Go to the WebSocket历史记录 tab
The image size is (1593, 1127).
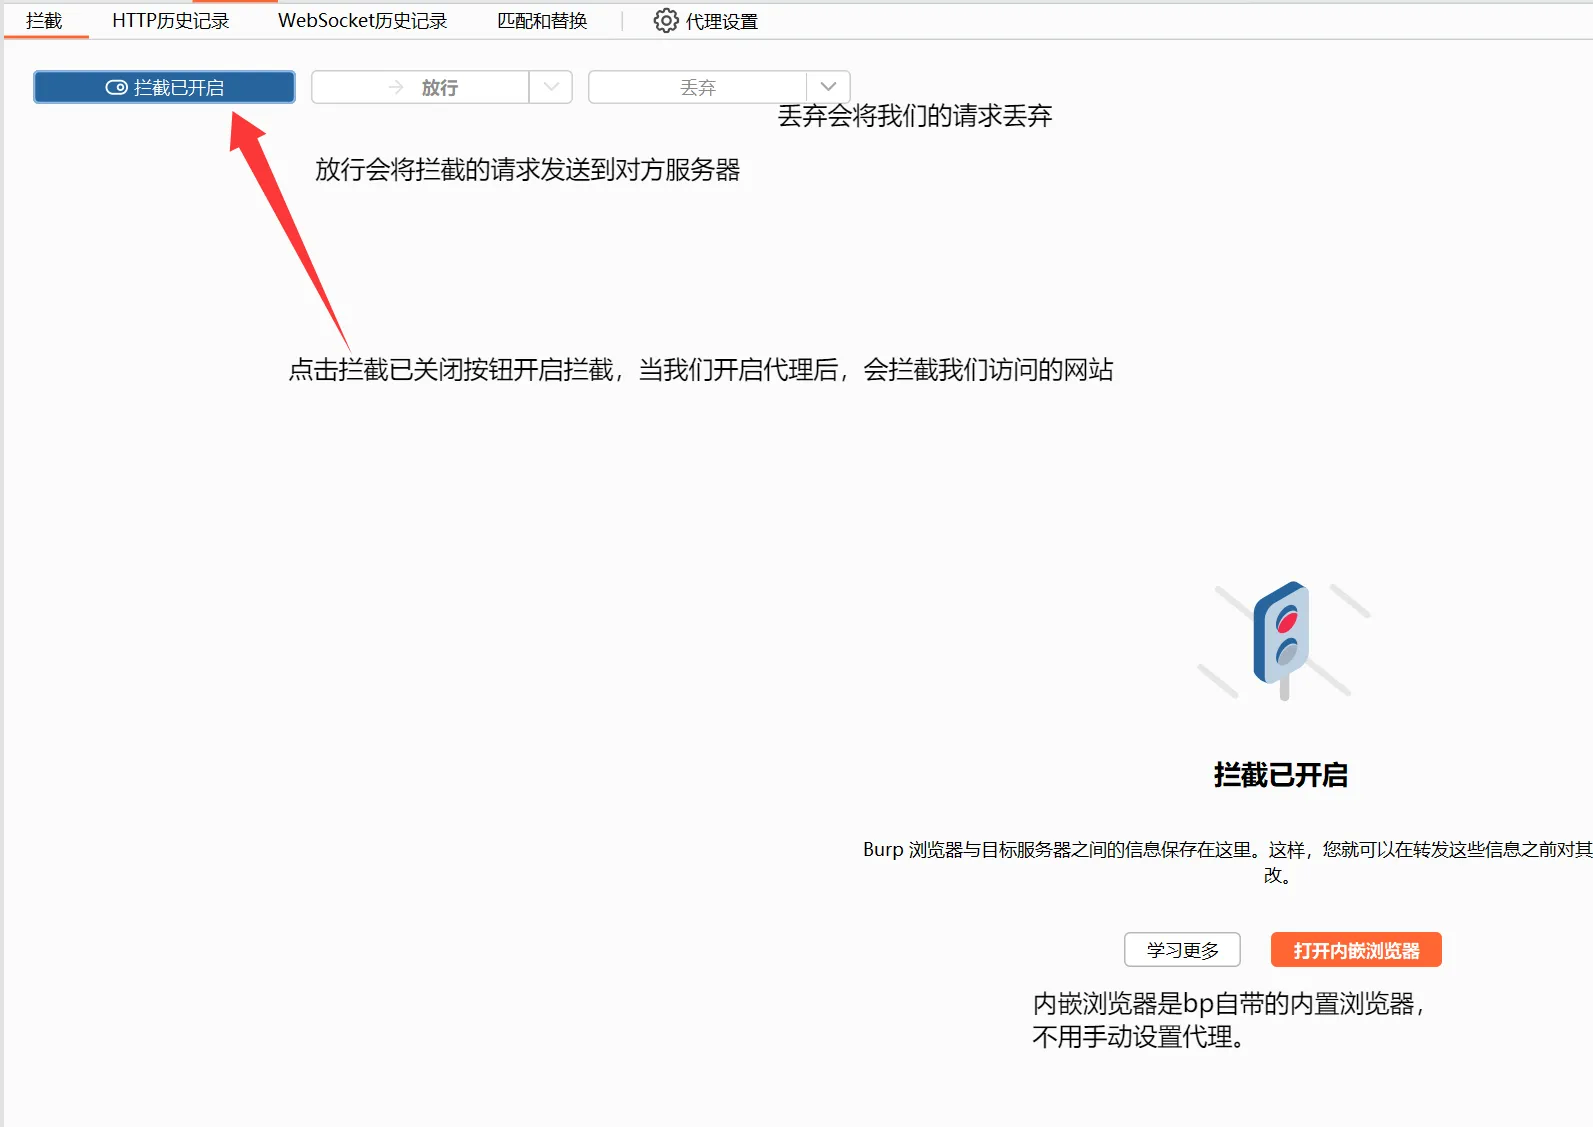coord(362,21)
